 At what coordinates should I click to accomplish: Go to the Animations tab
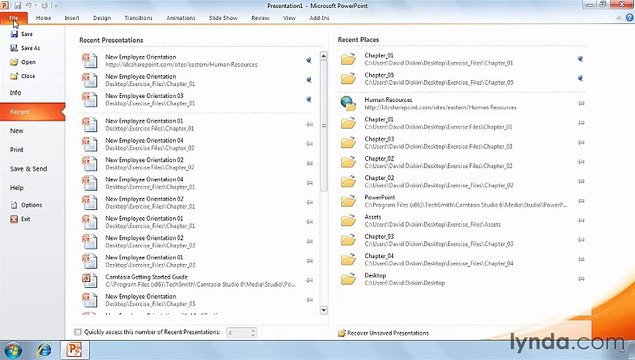coord(181,18)
